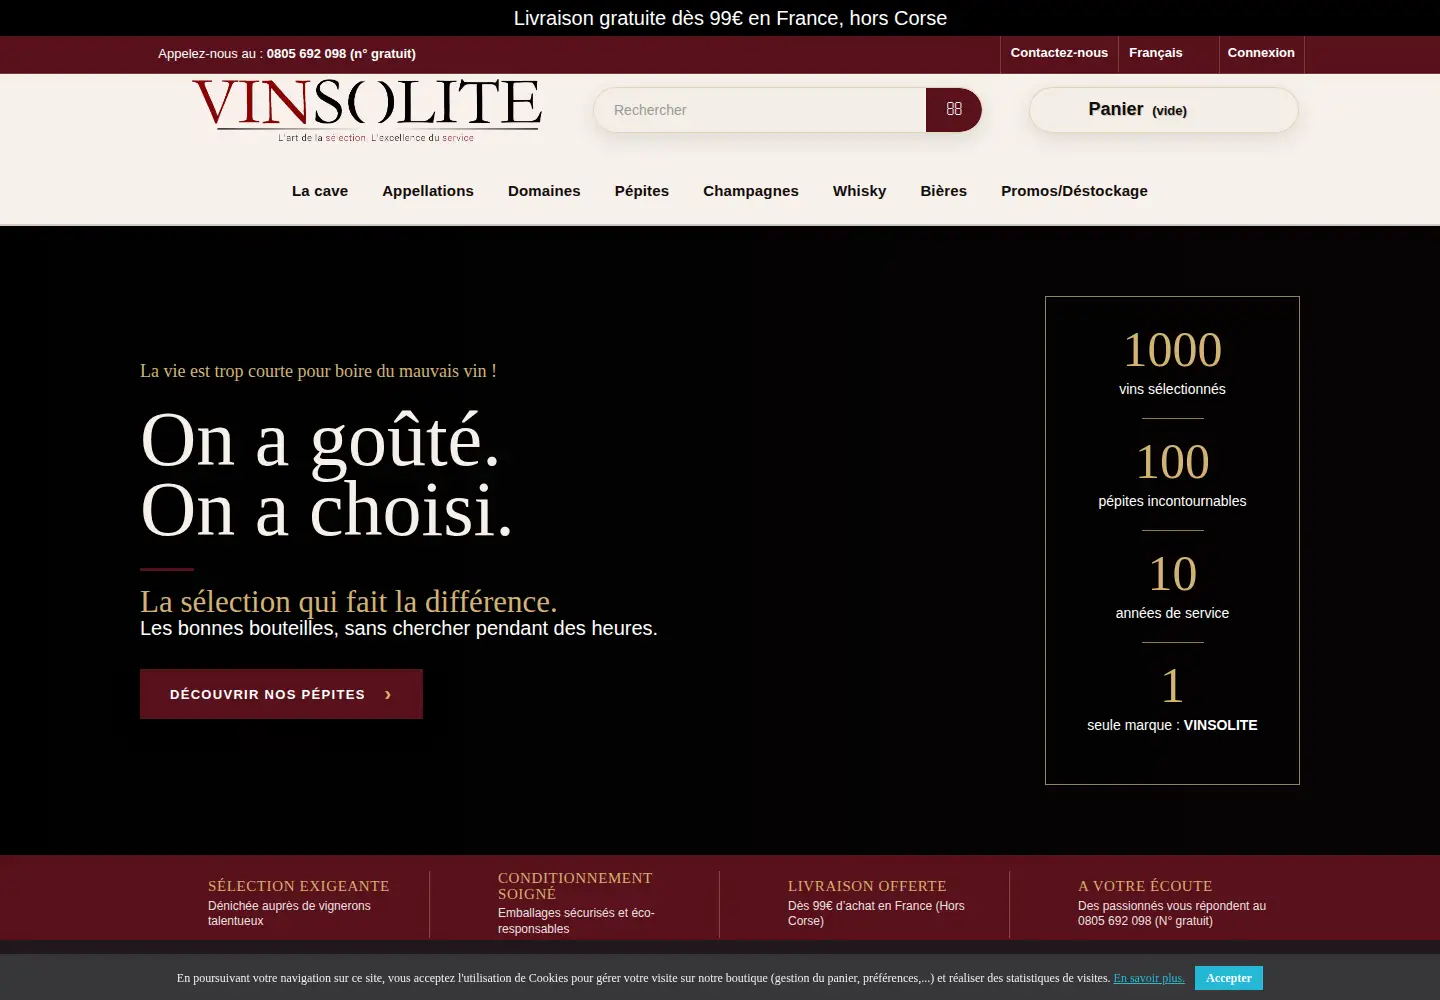Image resolution: width=1440 pixels, height=1000 pixels.
Task: Click the Connexion link
Action: tap(1261, 53)
